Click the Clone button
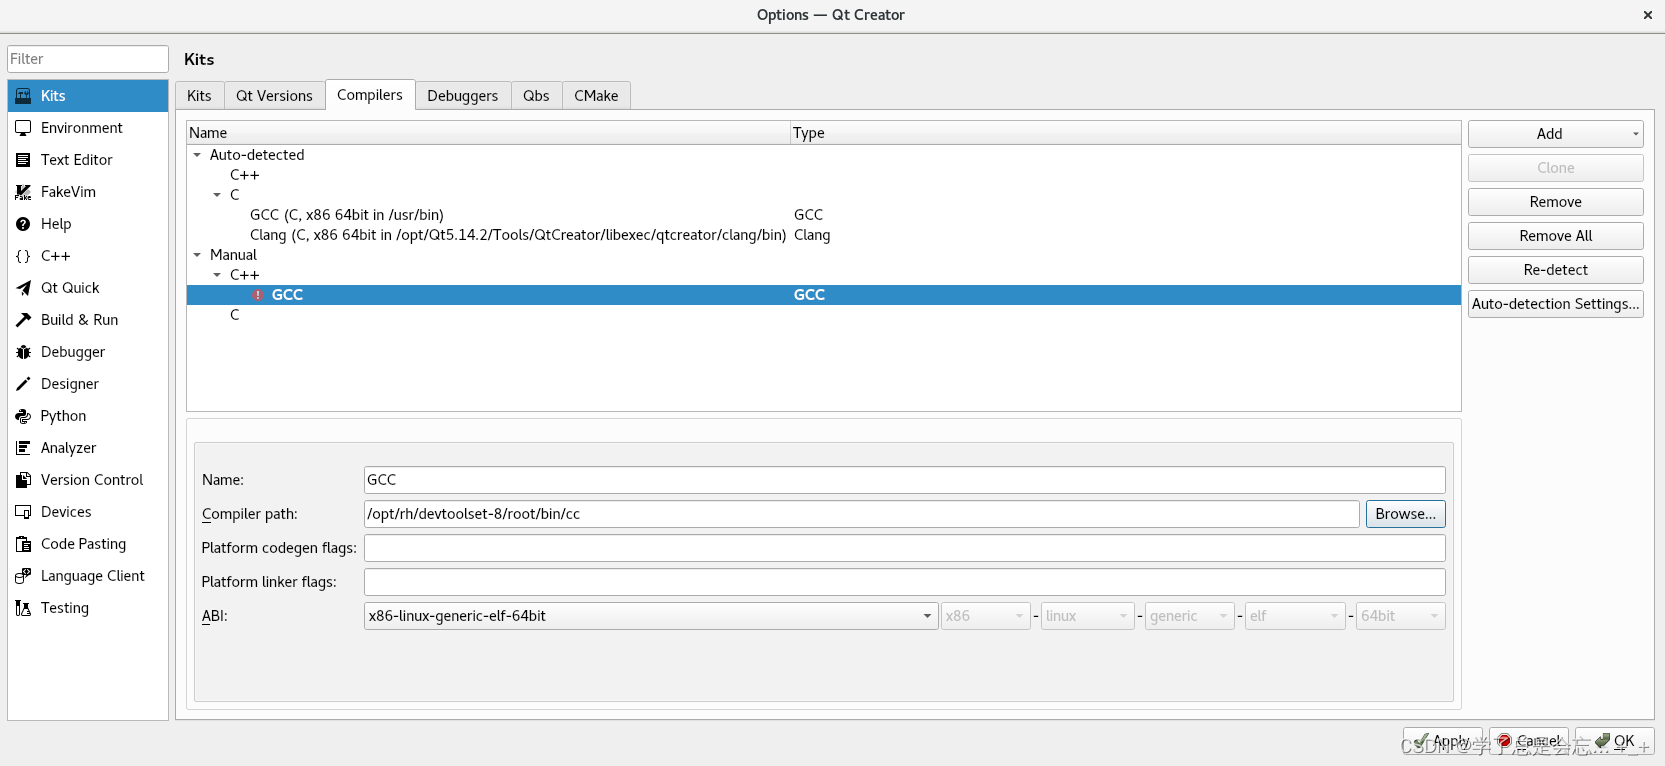This screenshot has width=1665, height=766. [x=1555, y=168]
